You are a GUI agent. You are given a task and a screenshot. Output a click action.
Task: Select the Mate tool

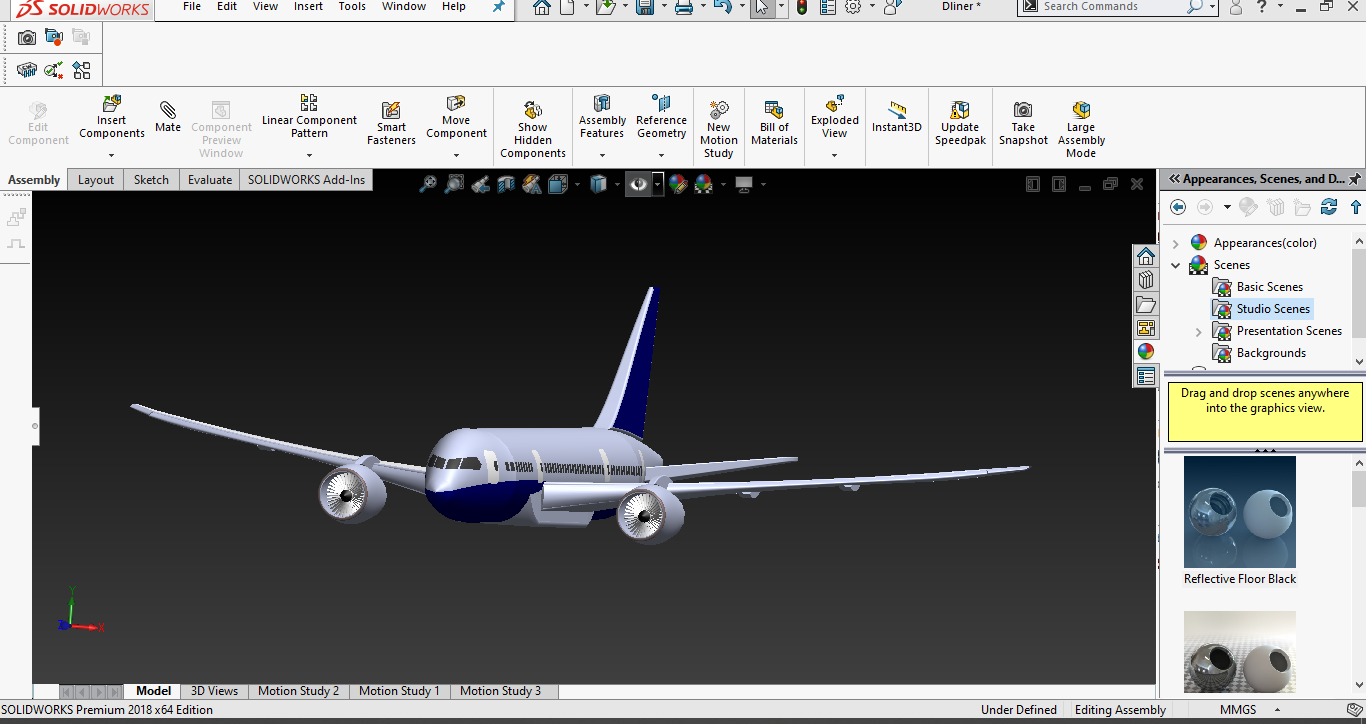click(x=168, y=116)
